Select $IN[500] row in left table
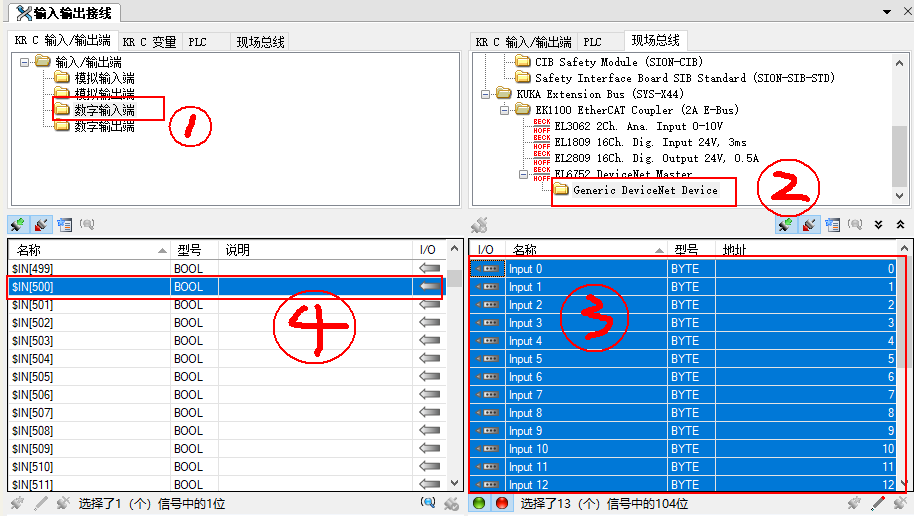This screenshot has width=914, height=516. tap(227, 287)
